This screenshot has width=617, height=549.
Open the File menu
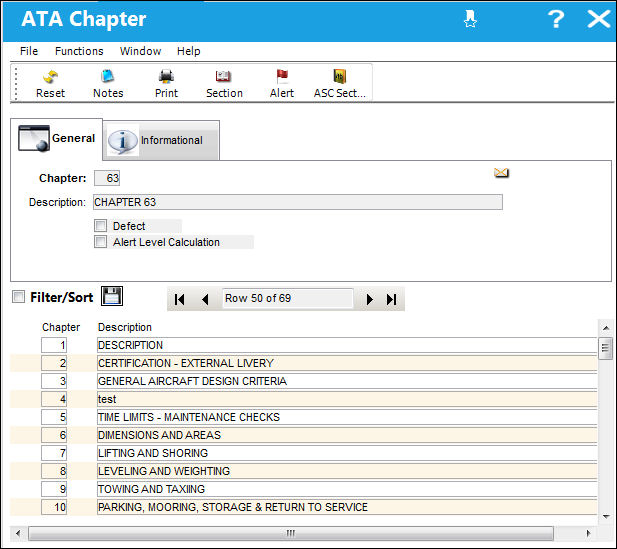coord(29,51)
